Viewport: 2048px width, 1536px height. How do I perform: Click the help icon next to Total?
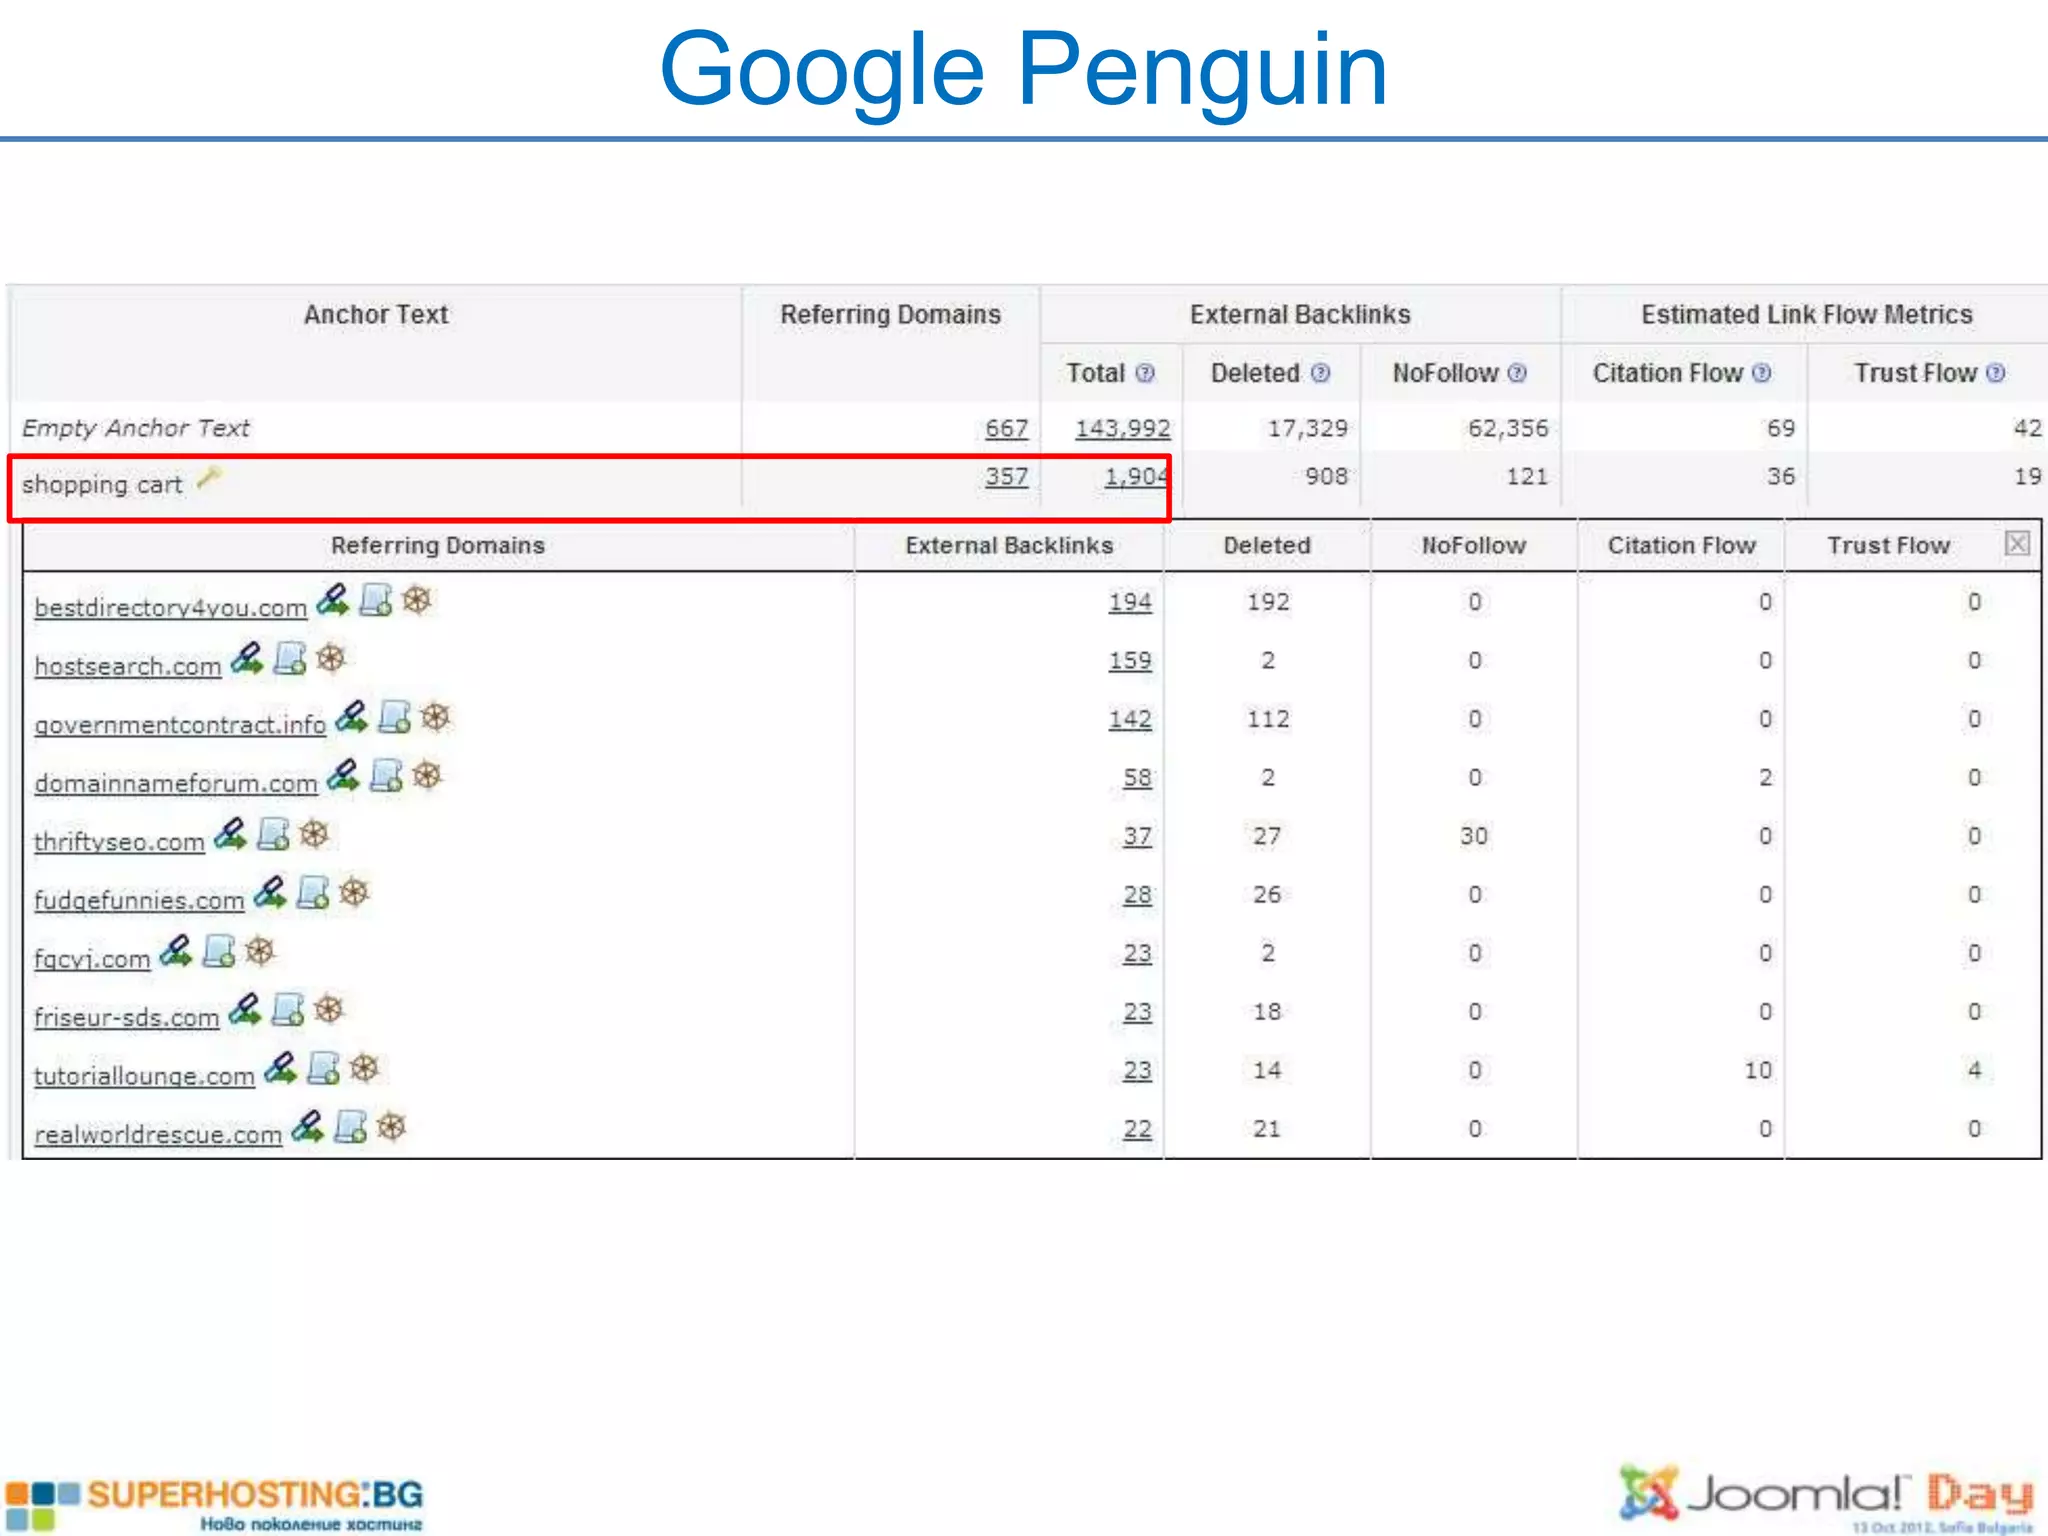click(1146, 373)
